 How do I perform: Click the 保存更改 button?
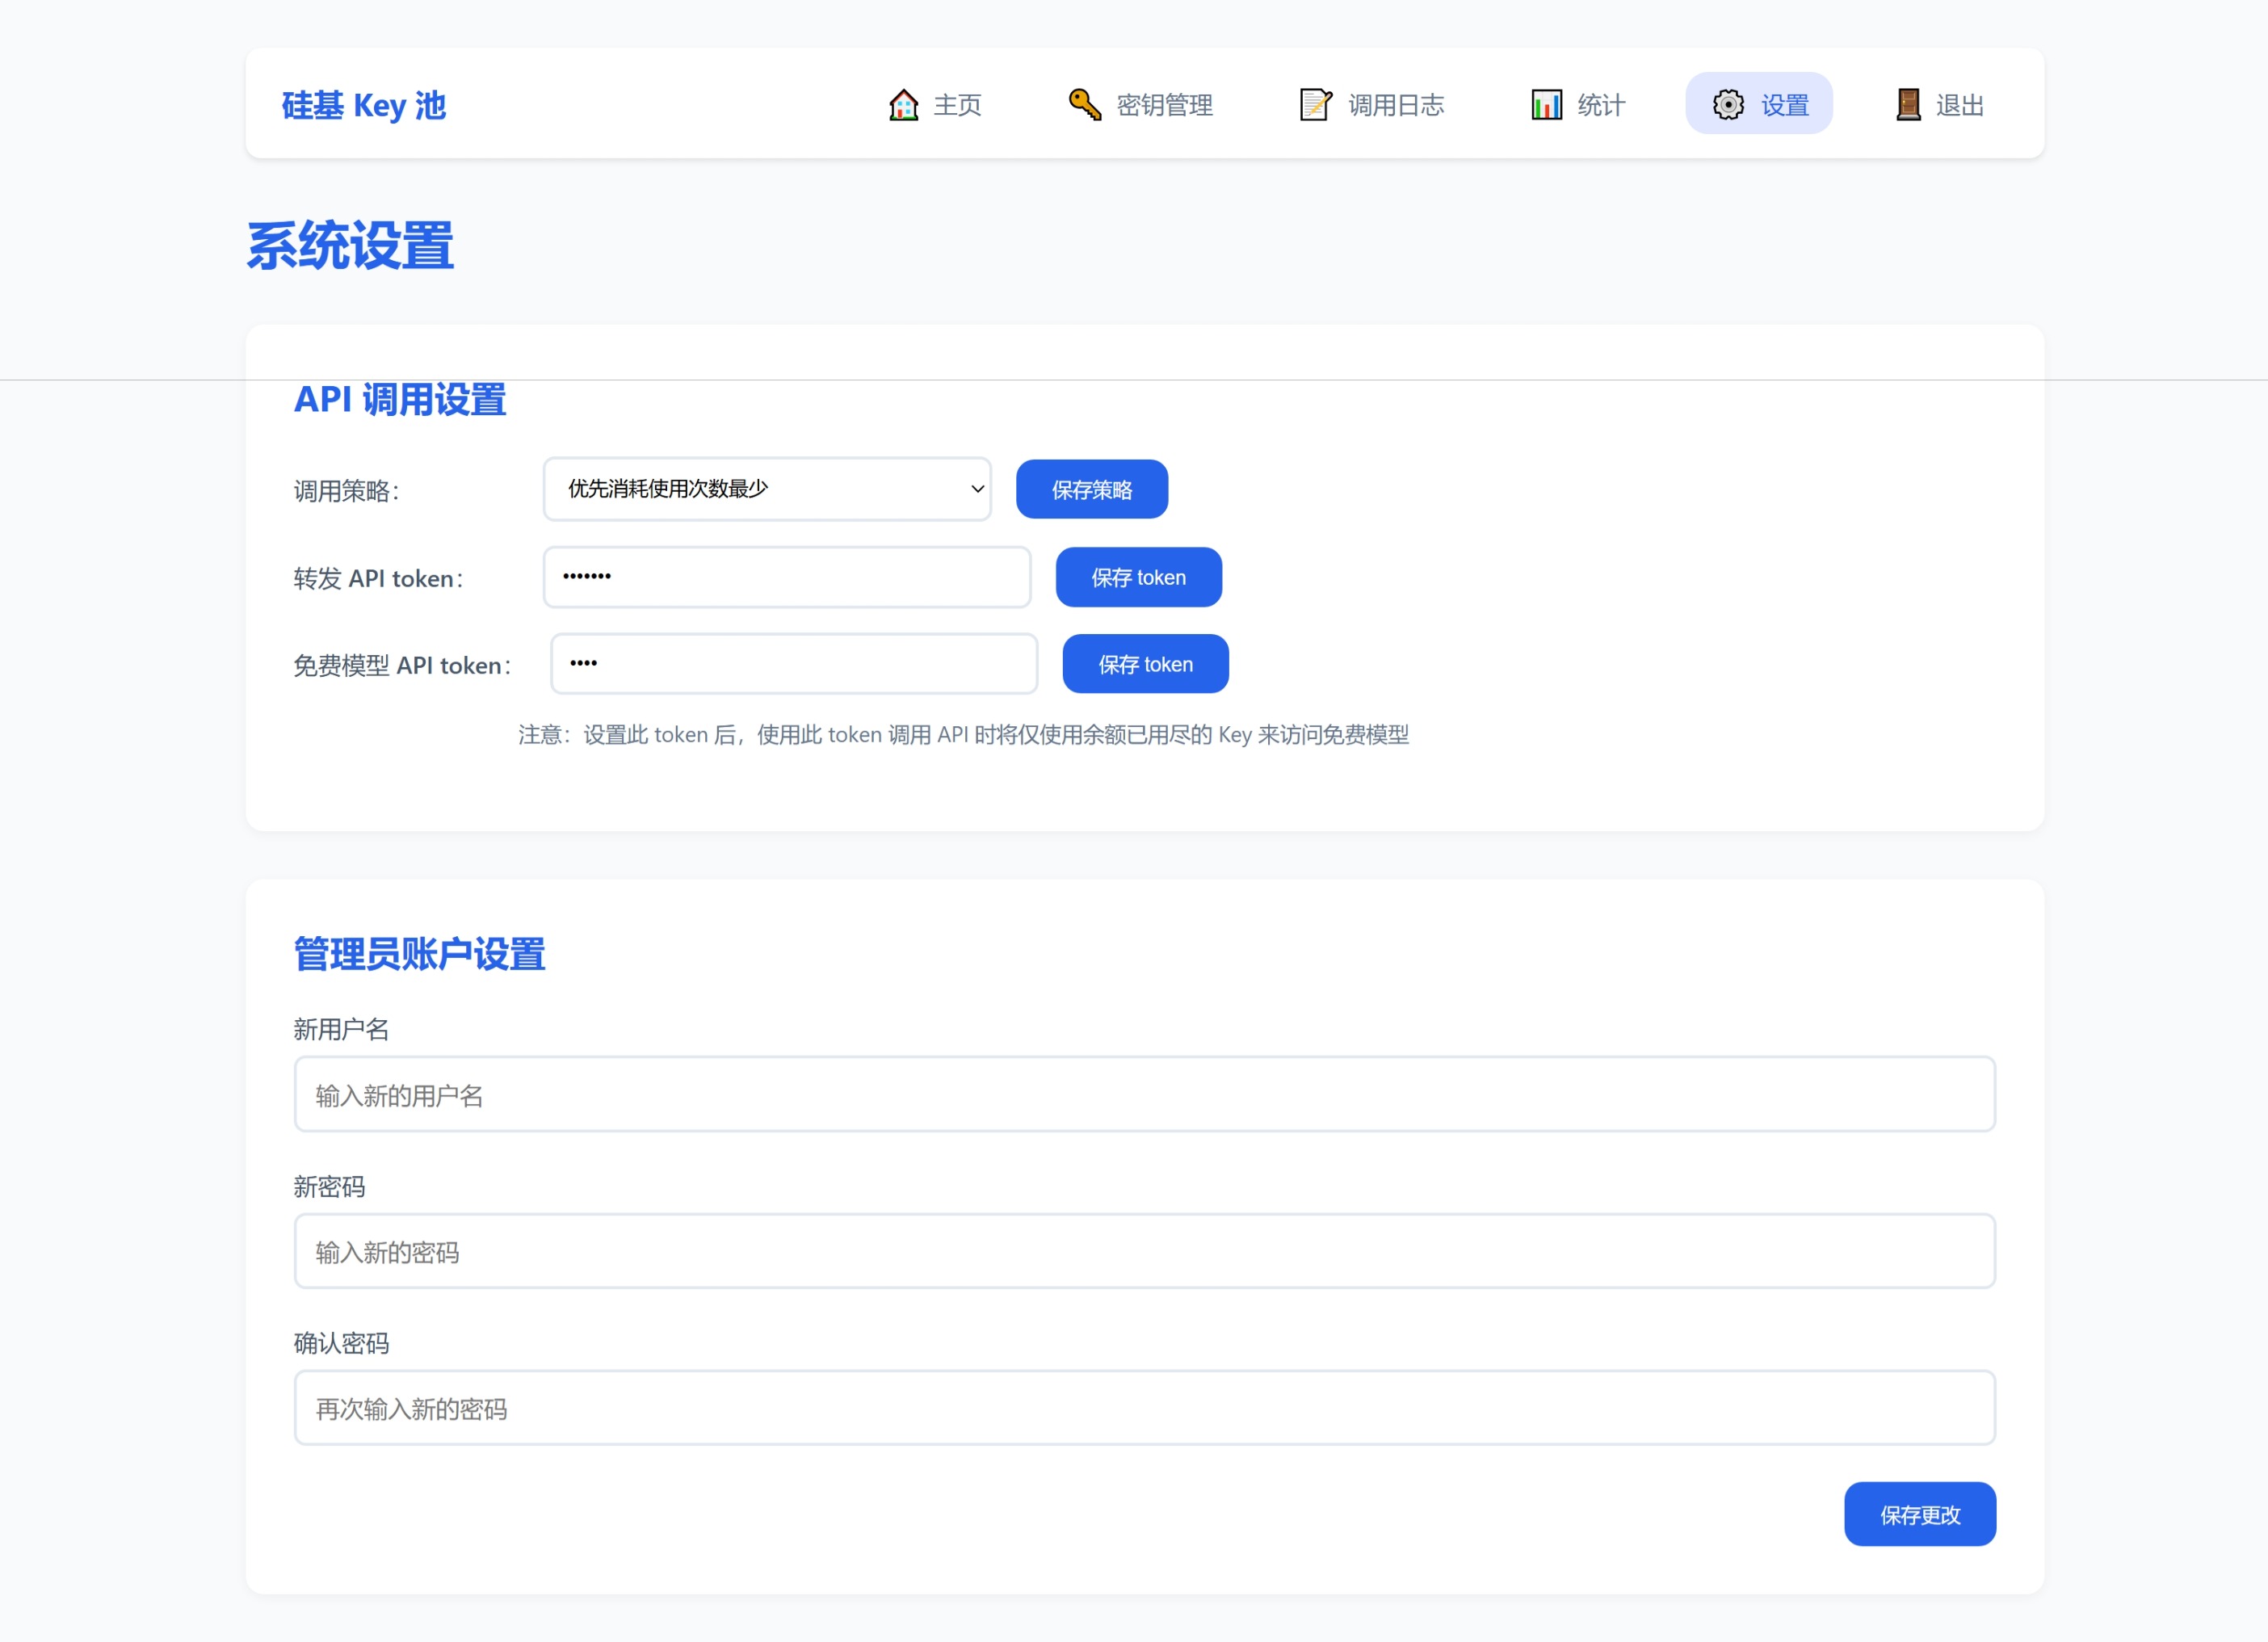(1919, 1514)
